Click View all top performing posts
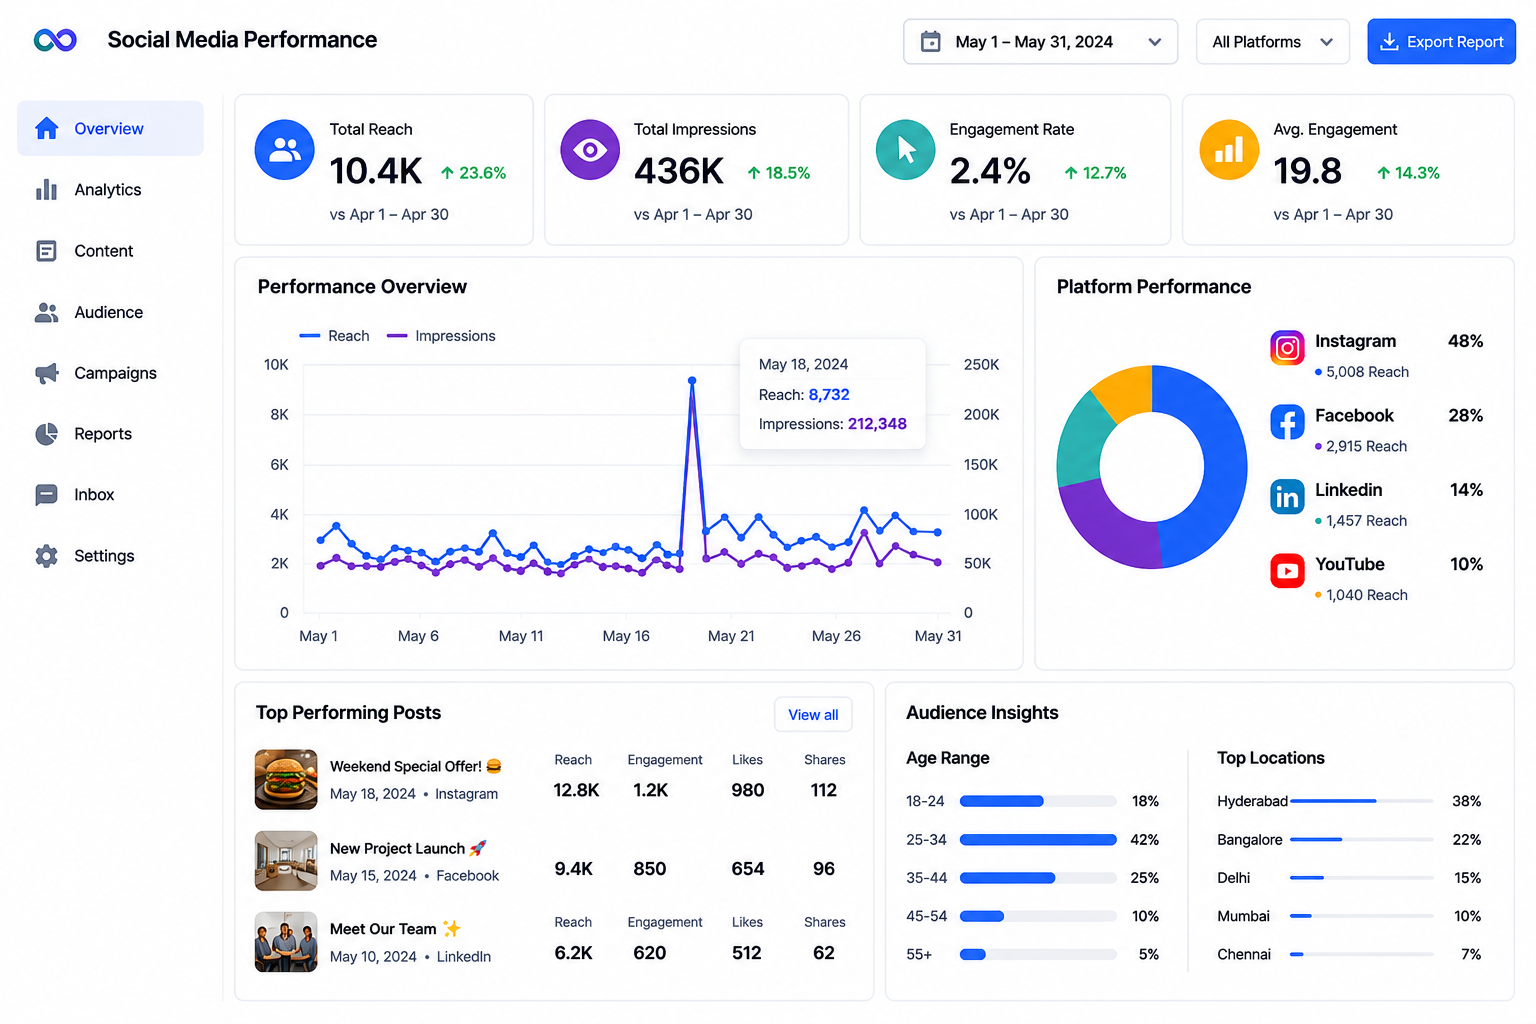The height and width of the screenshot is (1024, 1536). click(813, 714)
